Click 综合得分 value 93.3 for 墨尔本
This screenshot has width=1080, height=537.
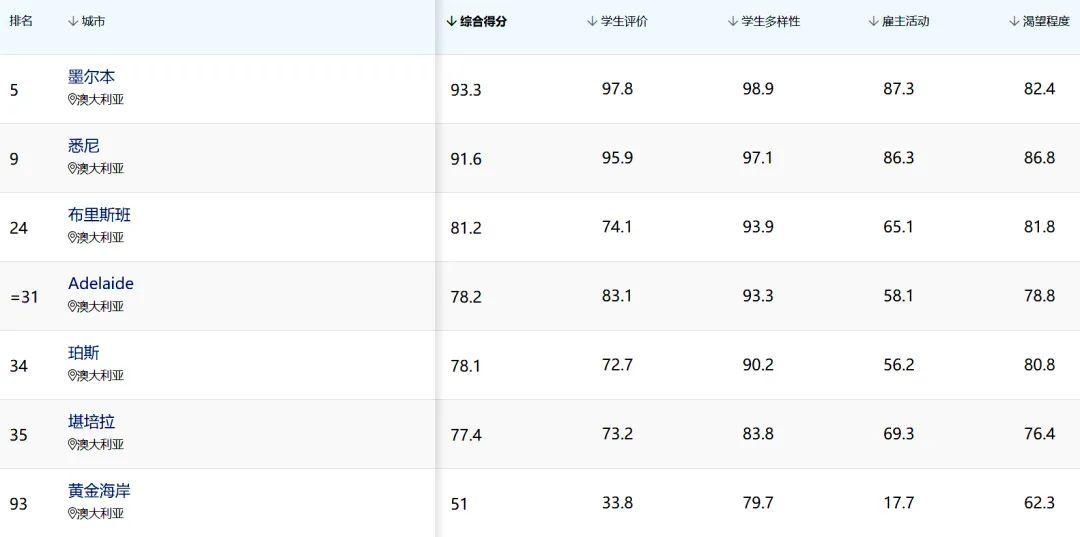click(x=466, y=90)
